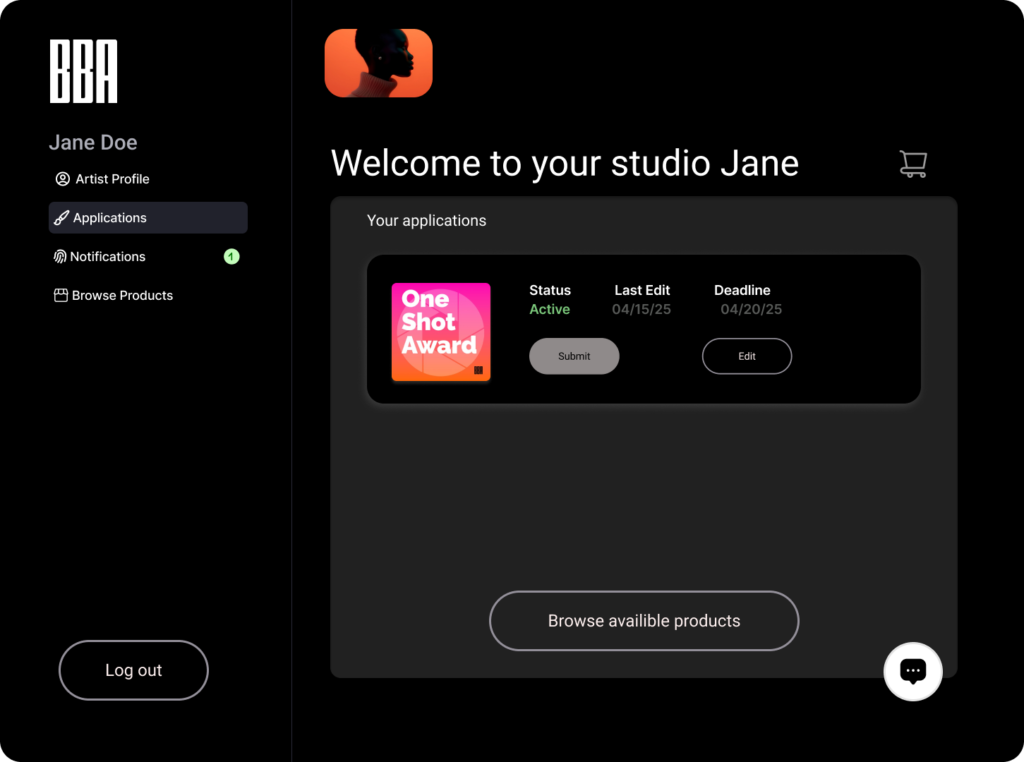Click the One Shot Award thumbnail
This screenshot has height=762, width=1024.
(440, 331)
